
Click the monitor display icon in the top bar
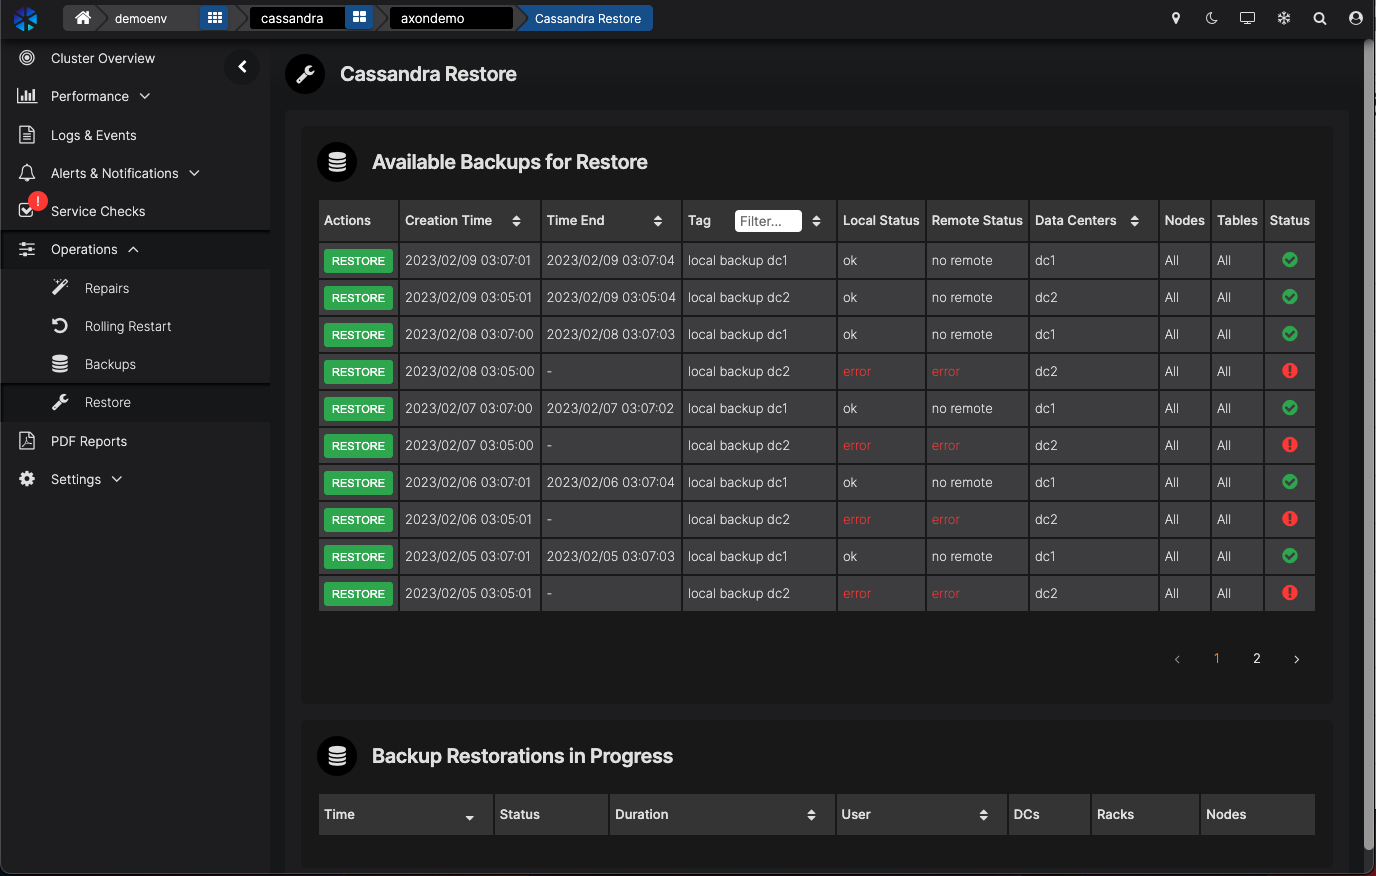point(1247,18)
